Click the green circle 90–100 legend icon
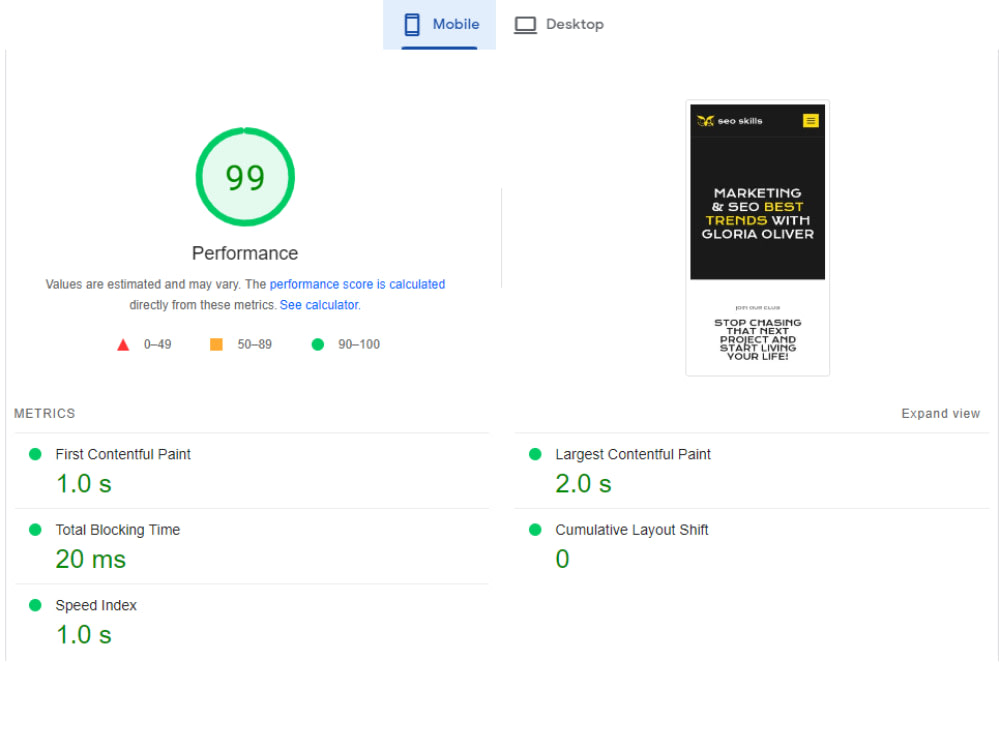 tap(318, 344)
